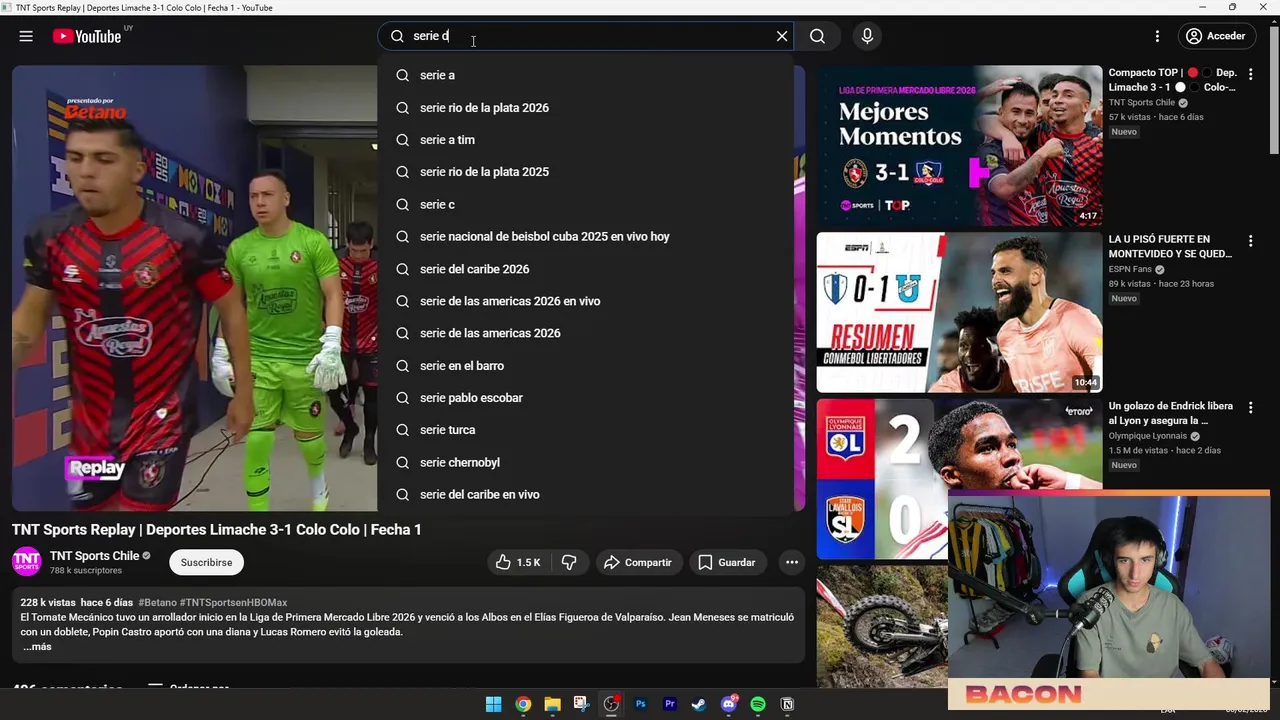Image resolution: width=1280 pixels, height=720 pixels.
Task: Open 'Mejores Momentos 3-1' thumbnail
Action: (959, 146)
